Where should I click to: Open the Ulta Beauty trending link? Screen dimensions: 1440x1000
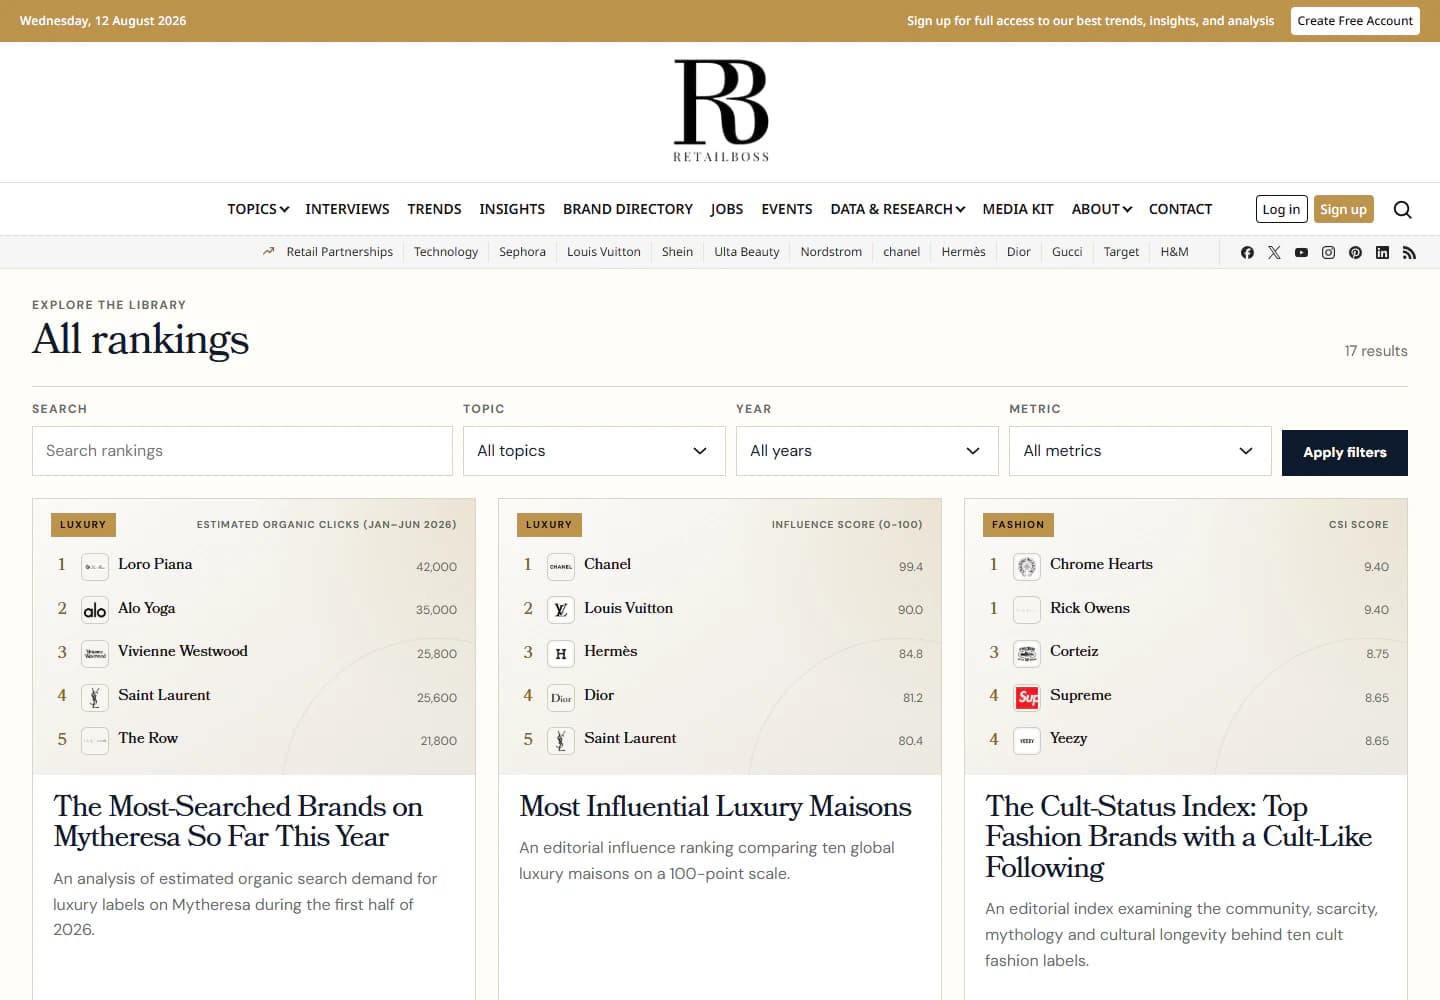pos(747,252)
